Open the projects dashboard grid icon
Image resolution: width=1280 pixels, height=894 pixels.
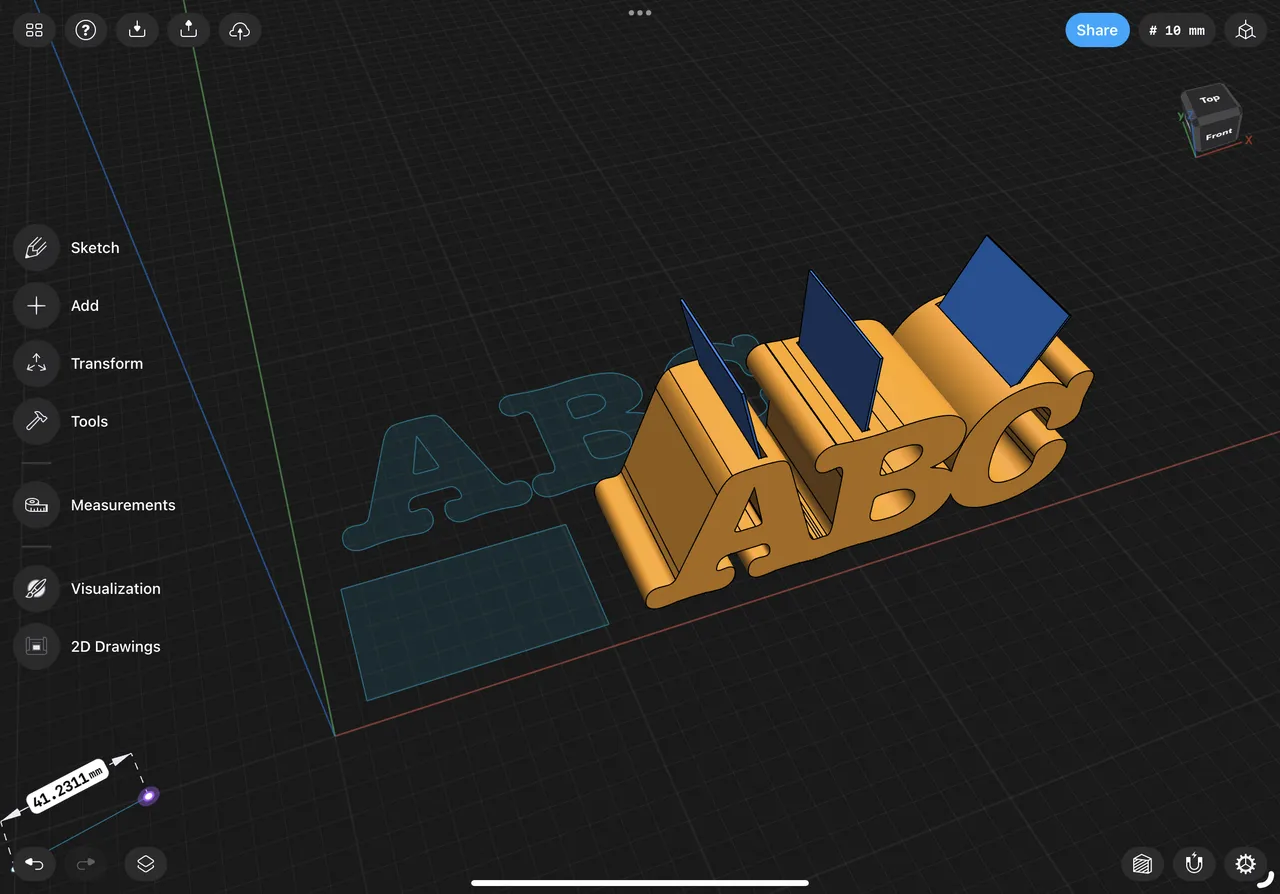33,30
